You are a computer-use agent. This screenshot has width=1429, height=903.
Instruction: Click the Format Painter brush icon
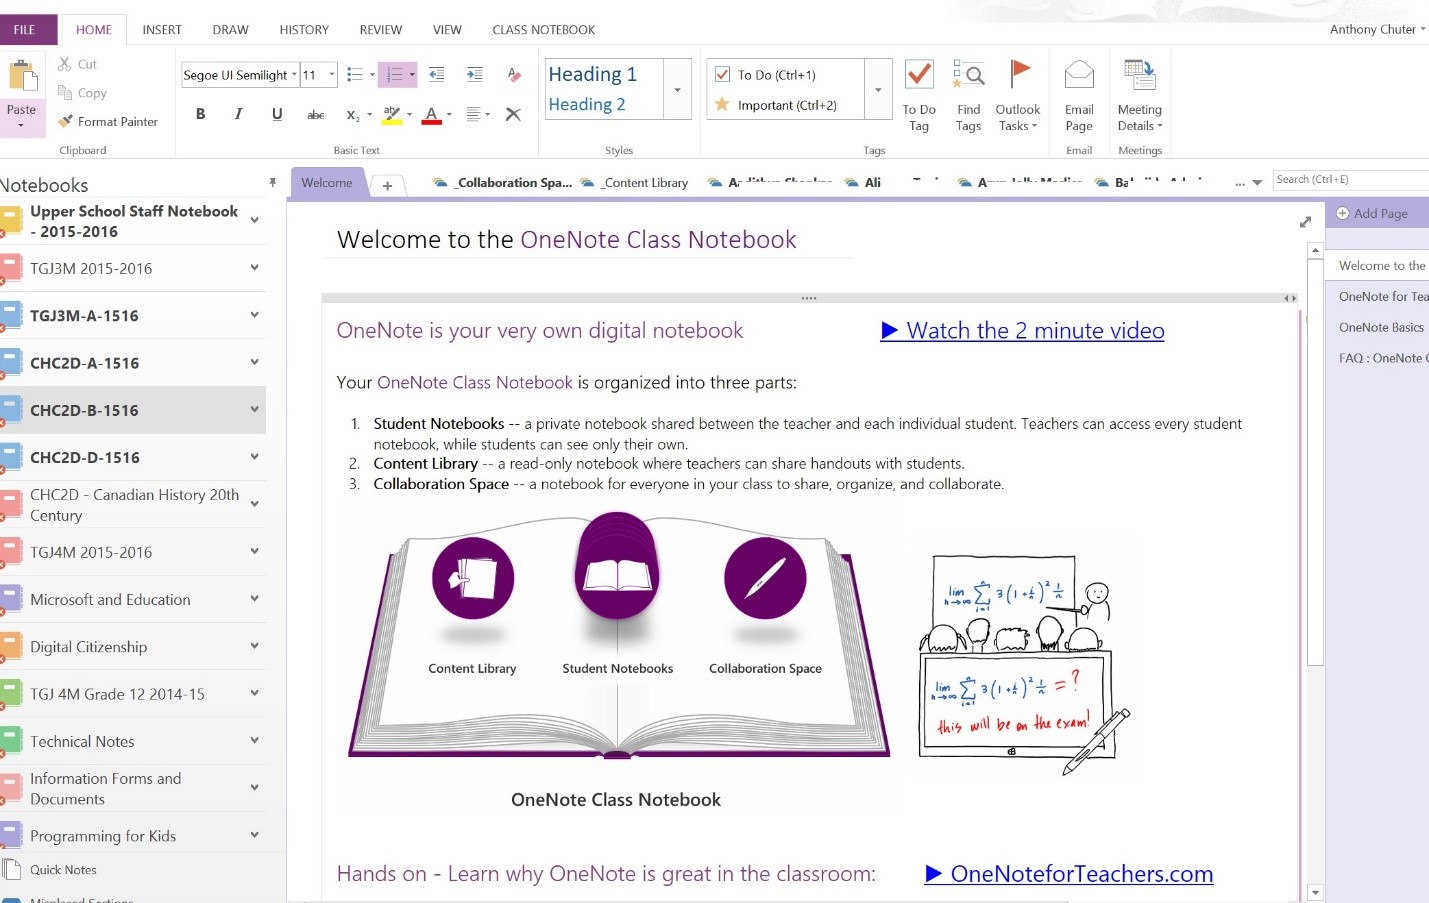point(66,121)
